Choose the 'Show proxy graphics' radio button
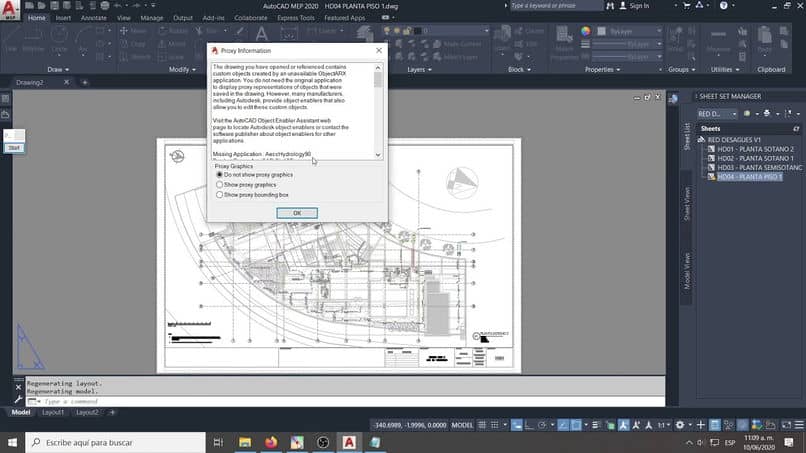Screen dimensions: 806x453 220,185
